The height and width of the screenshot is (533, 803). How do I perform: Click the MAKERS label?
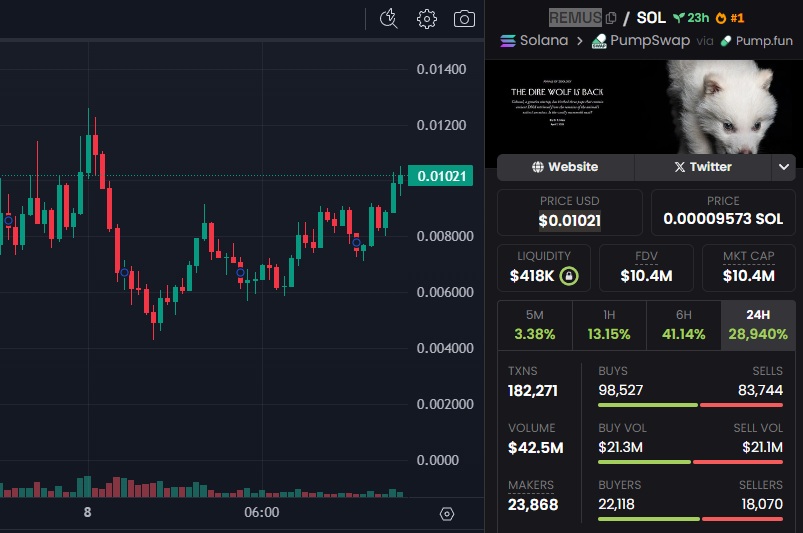pyautogui.click(x=531, y=485)
